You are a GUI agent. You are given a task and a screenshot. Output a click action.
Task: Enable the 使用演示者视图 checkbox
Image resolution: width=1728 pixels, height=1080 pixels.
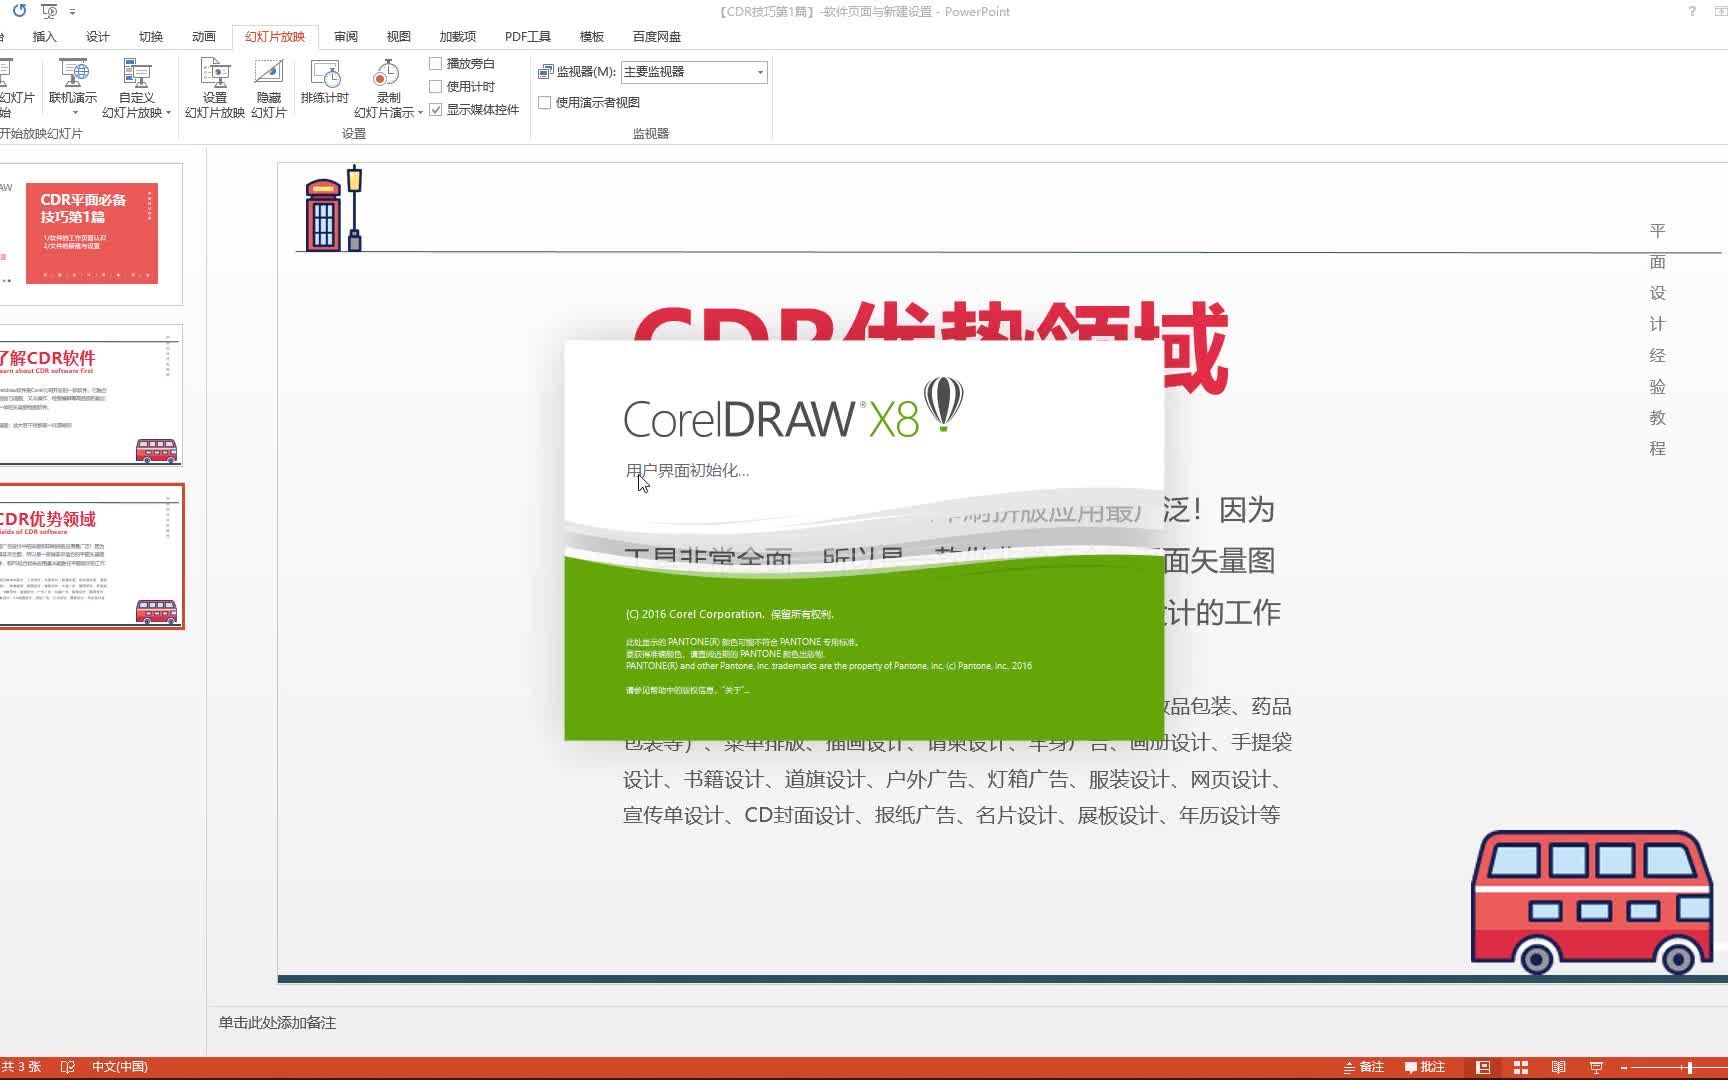545,102
